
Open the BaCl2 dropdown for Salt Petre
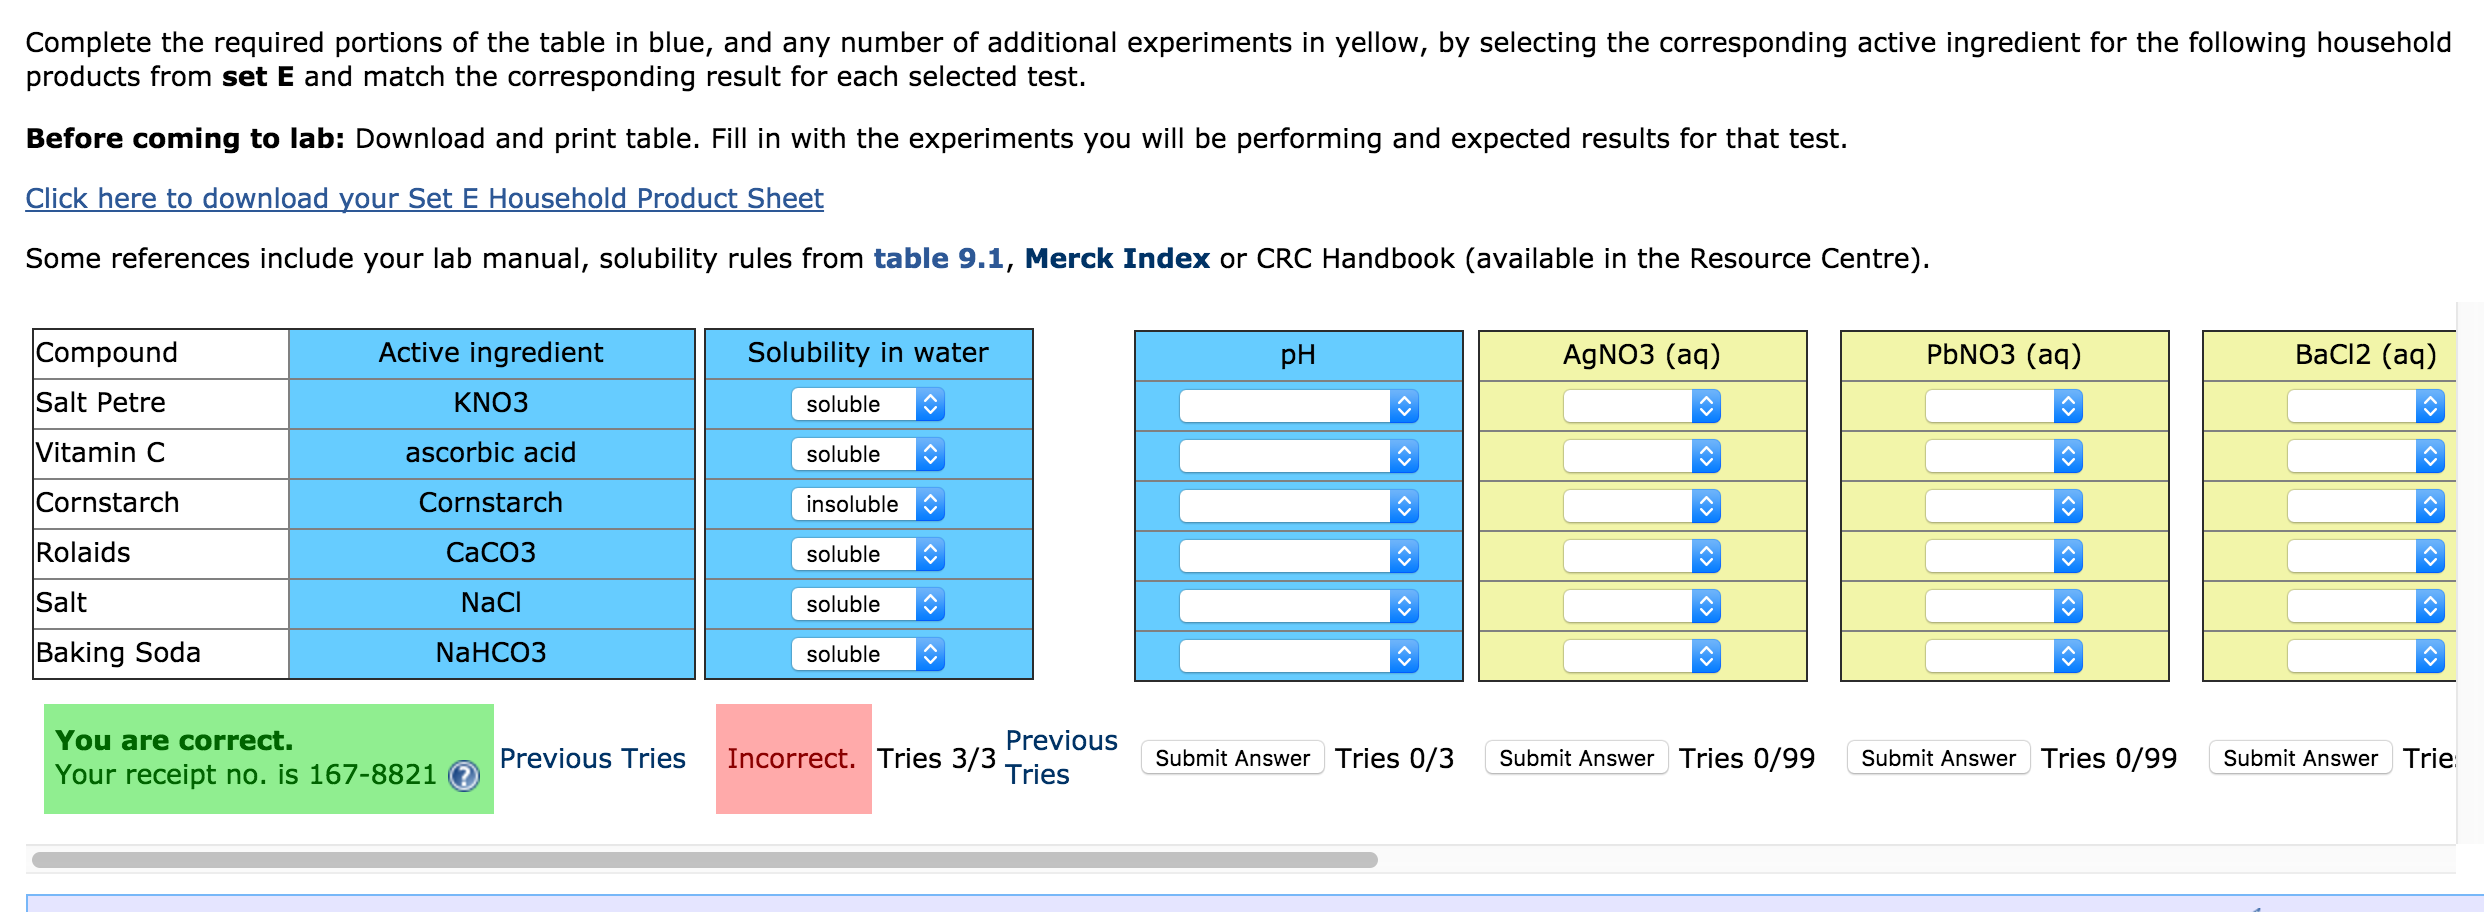(x=2365, y=406)
